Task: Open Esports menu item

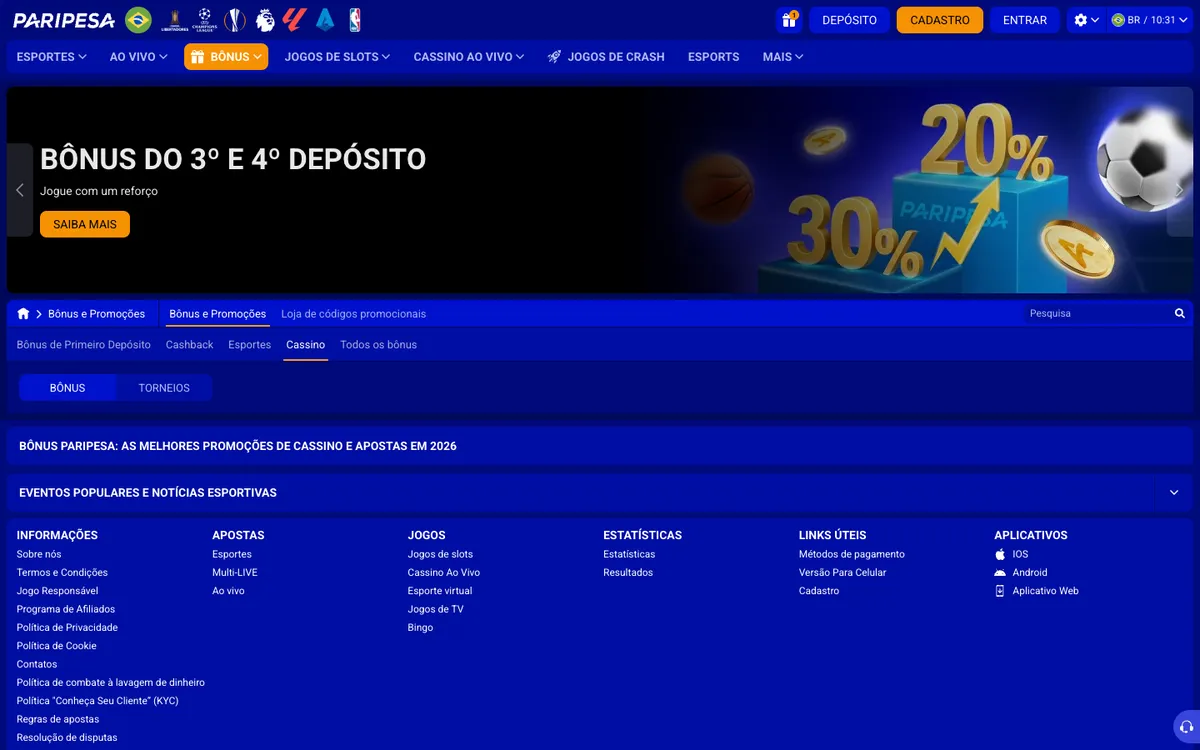Action: coord(714,57)
